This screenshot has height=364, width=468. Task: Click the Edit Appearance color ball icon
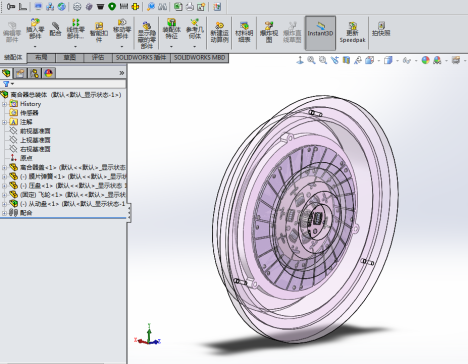[x=425, y=60]
